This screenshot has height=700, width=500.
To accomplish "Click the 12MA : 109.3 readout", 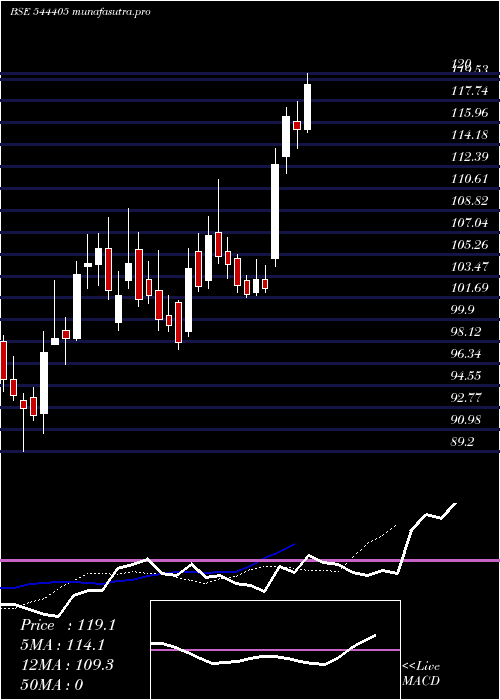I will (x=67, y=665).
